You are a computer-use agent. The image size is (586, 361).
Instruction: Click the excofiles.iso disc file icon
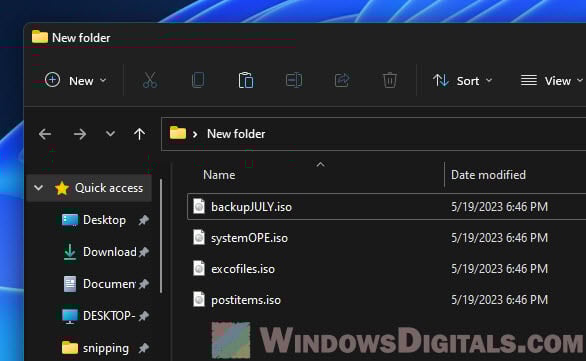[x=199, y=268]
